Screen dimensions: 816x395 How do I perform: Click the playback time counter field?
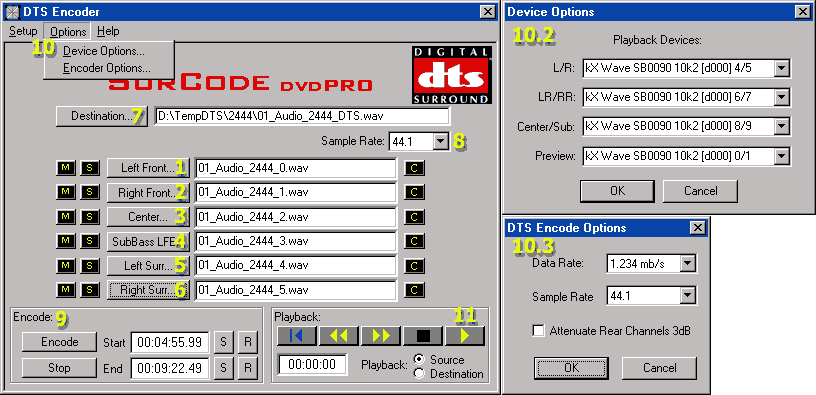click(313, 364)
